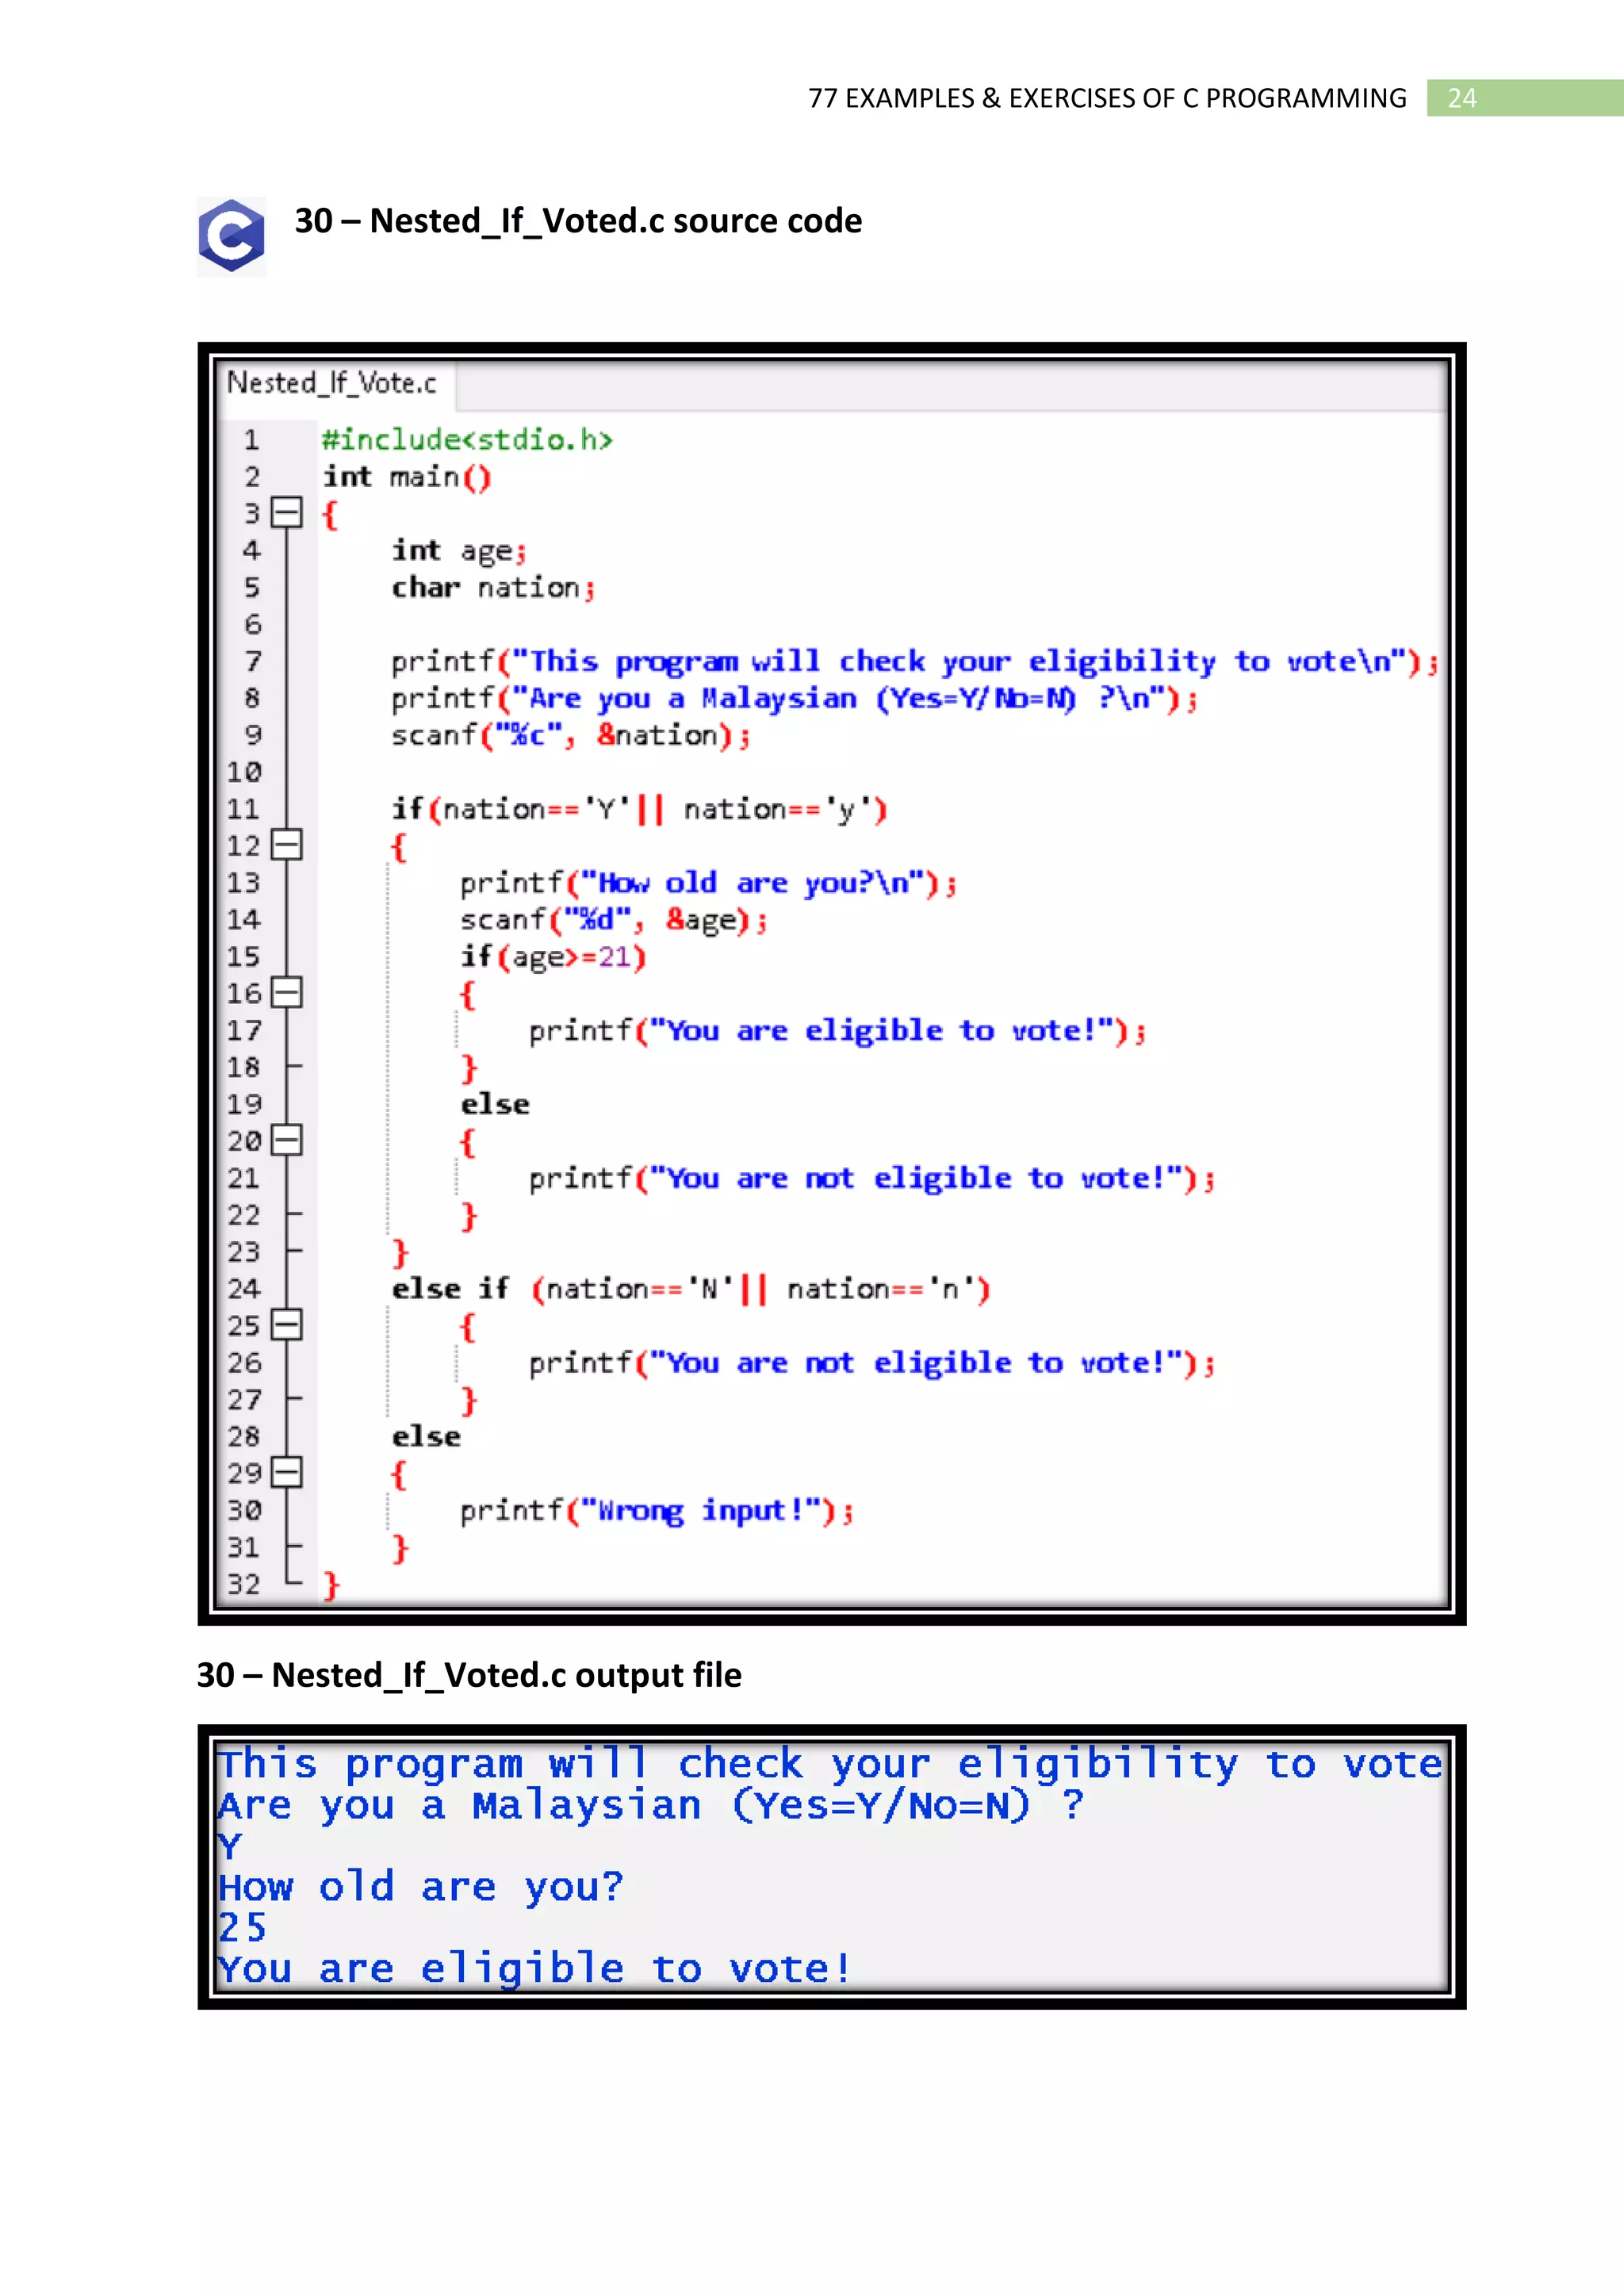Image resolution: width=1624 pixels, height=2296 pixels.
Task: Click the 'char nation;' declaration
Action: pos(493,588)
